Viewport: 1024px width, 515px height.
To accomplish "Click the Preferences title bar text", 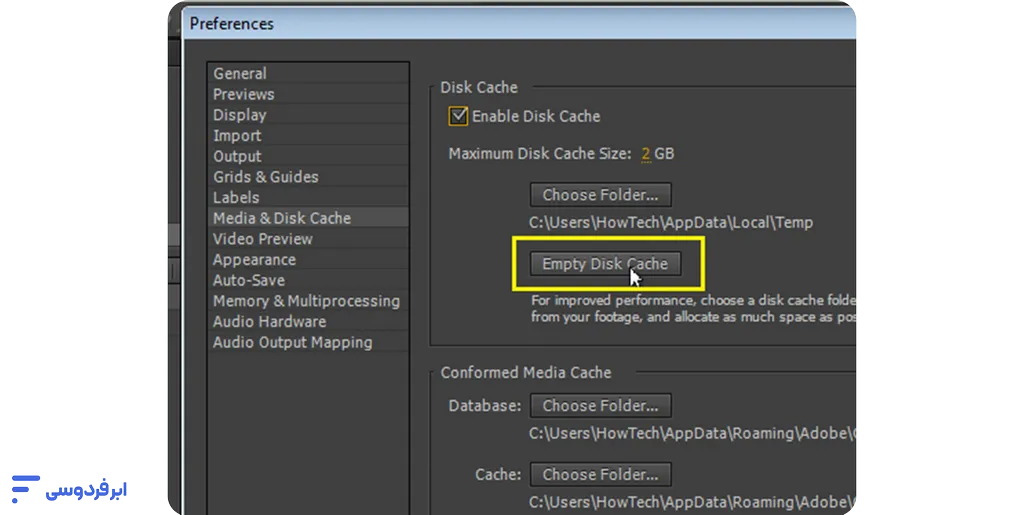I will click(x=231, y=24).
